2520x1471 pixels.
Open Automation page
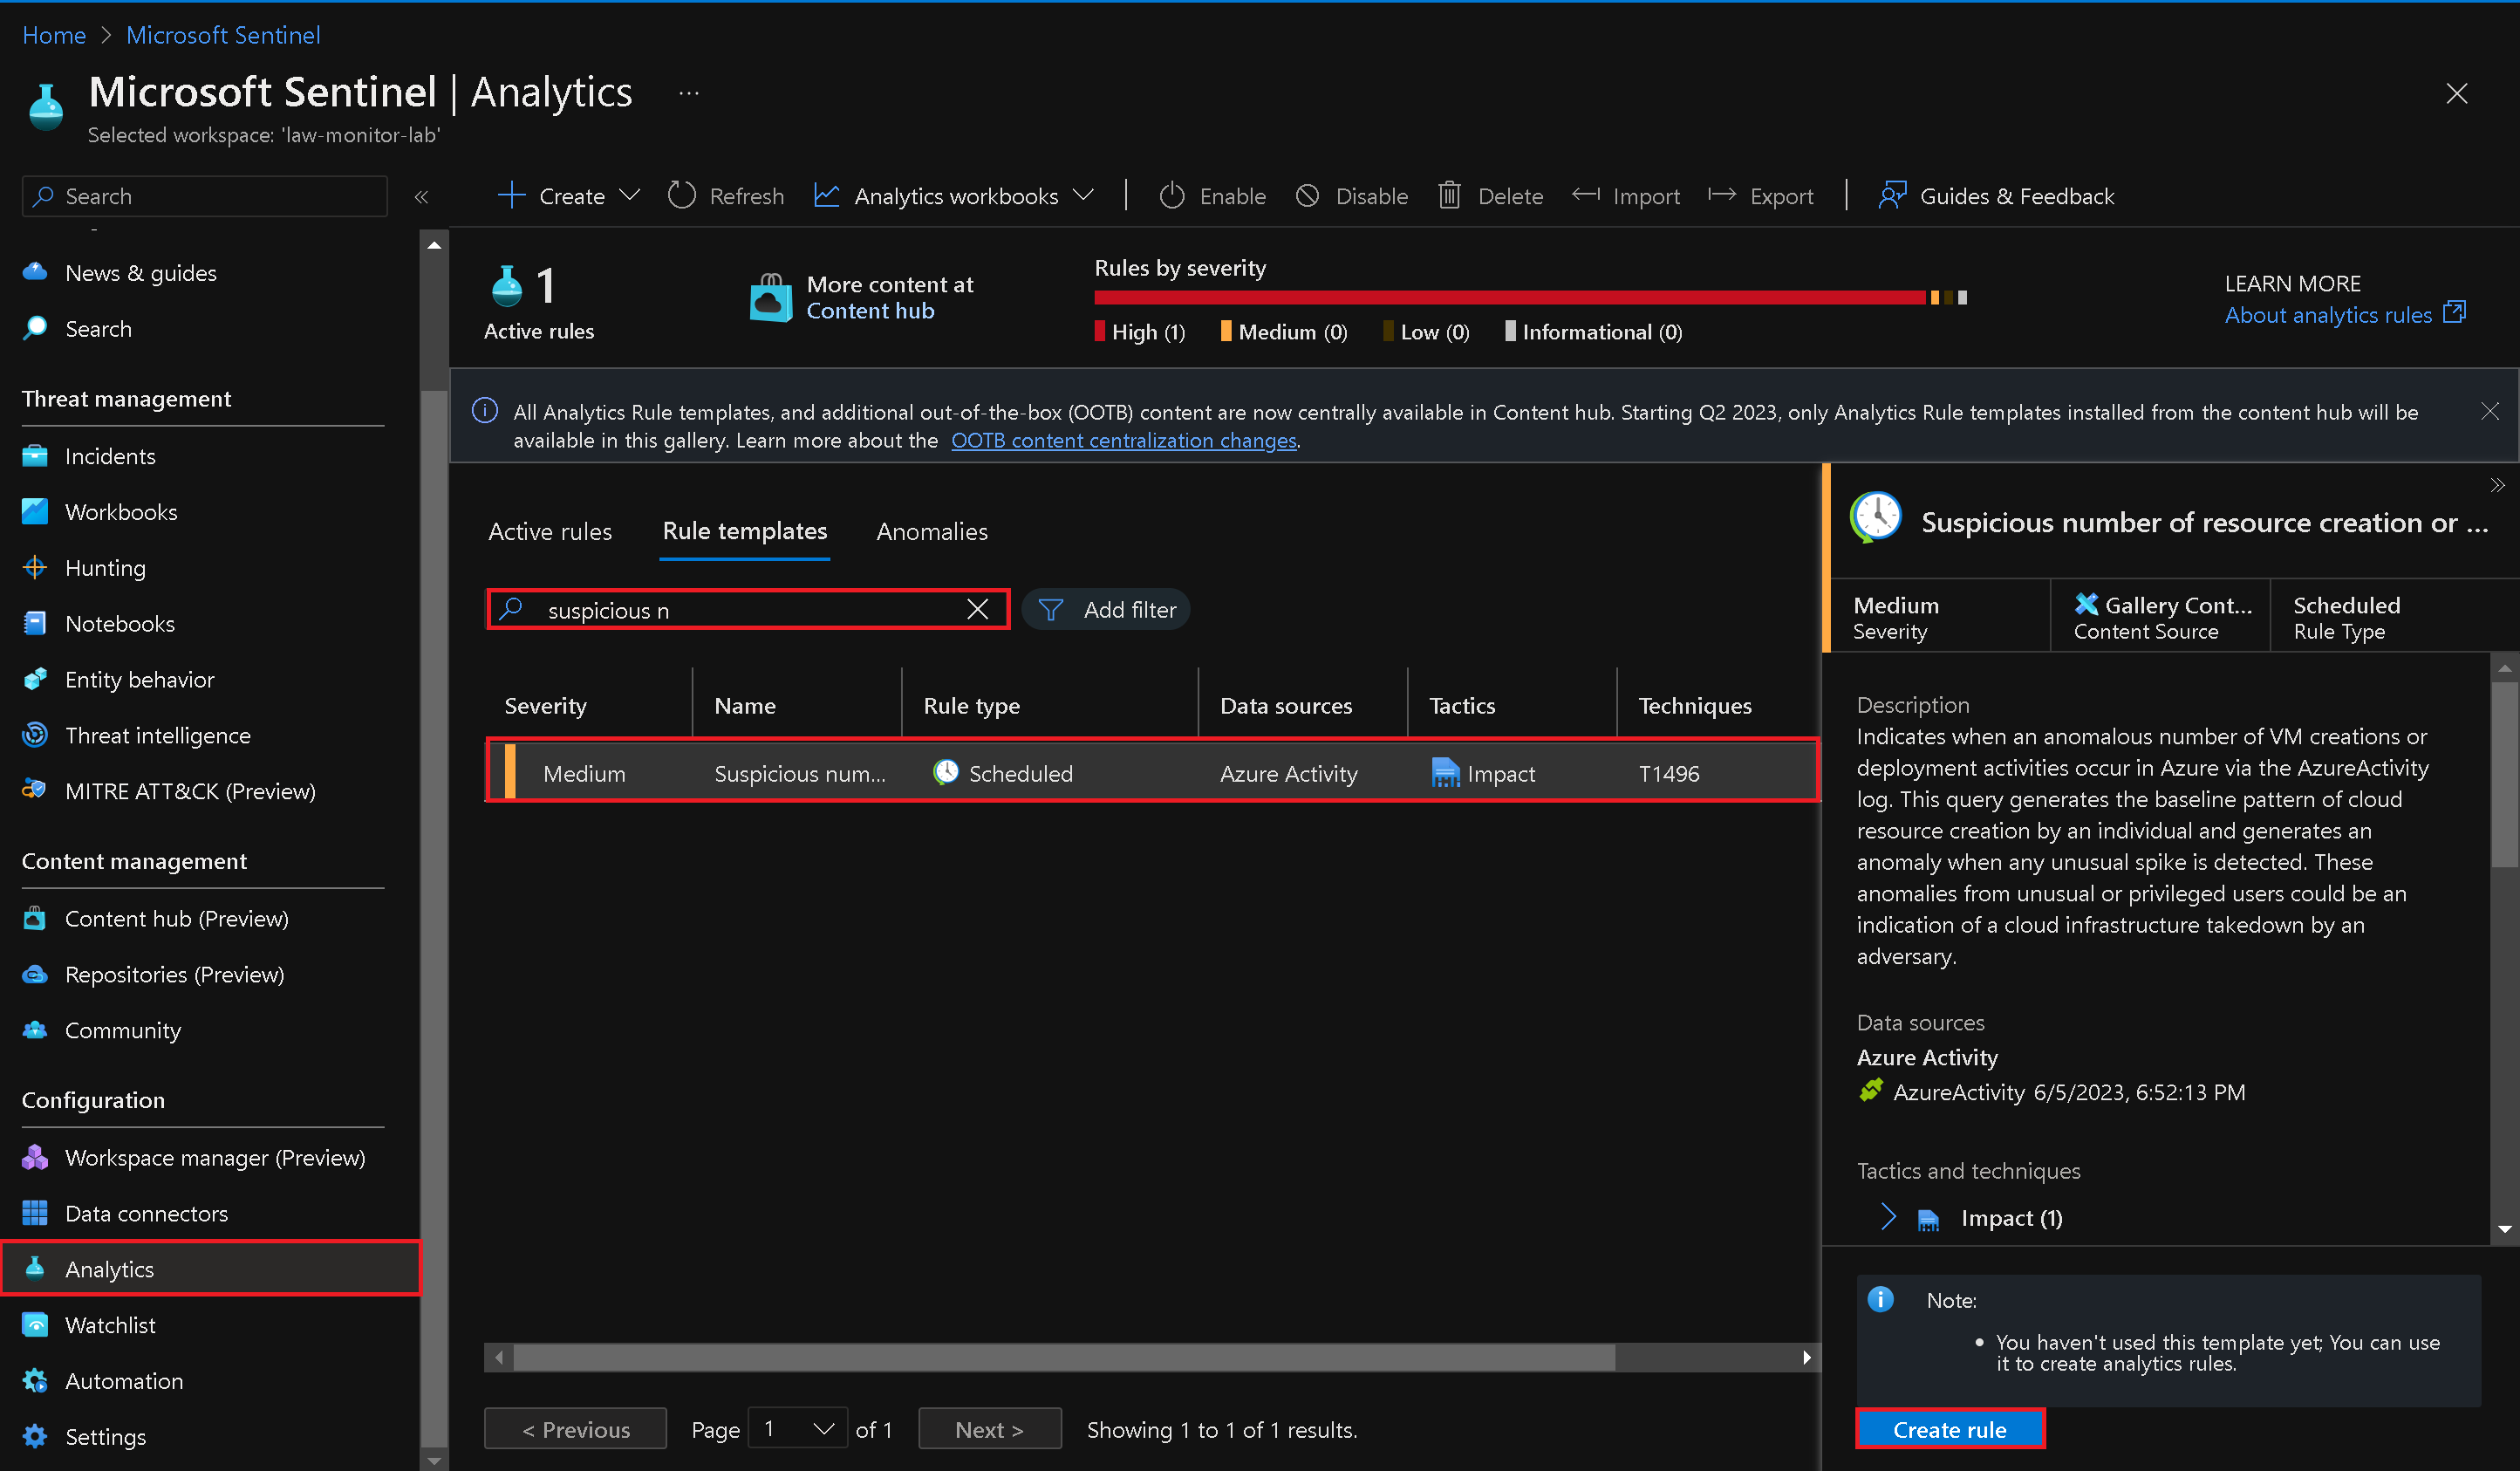[x=124, y=1381]
